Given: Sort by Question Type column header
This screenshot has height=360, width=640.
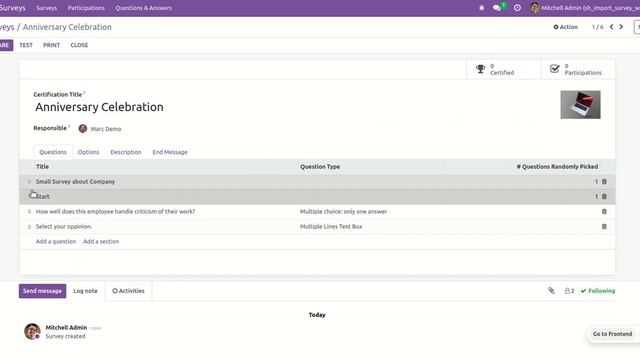Looking at the screenshot, I should point(320,167).
